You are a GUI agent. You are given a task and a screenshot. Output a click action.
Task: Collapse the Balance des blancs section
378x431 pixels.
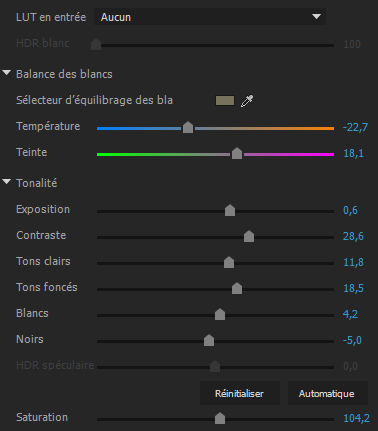click(x=6, y=73)
